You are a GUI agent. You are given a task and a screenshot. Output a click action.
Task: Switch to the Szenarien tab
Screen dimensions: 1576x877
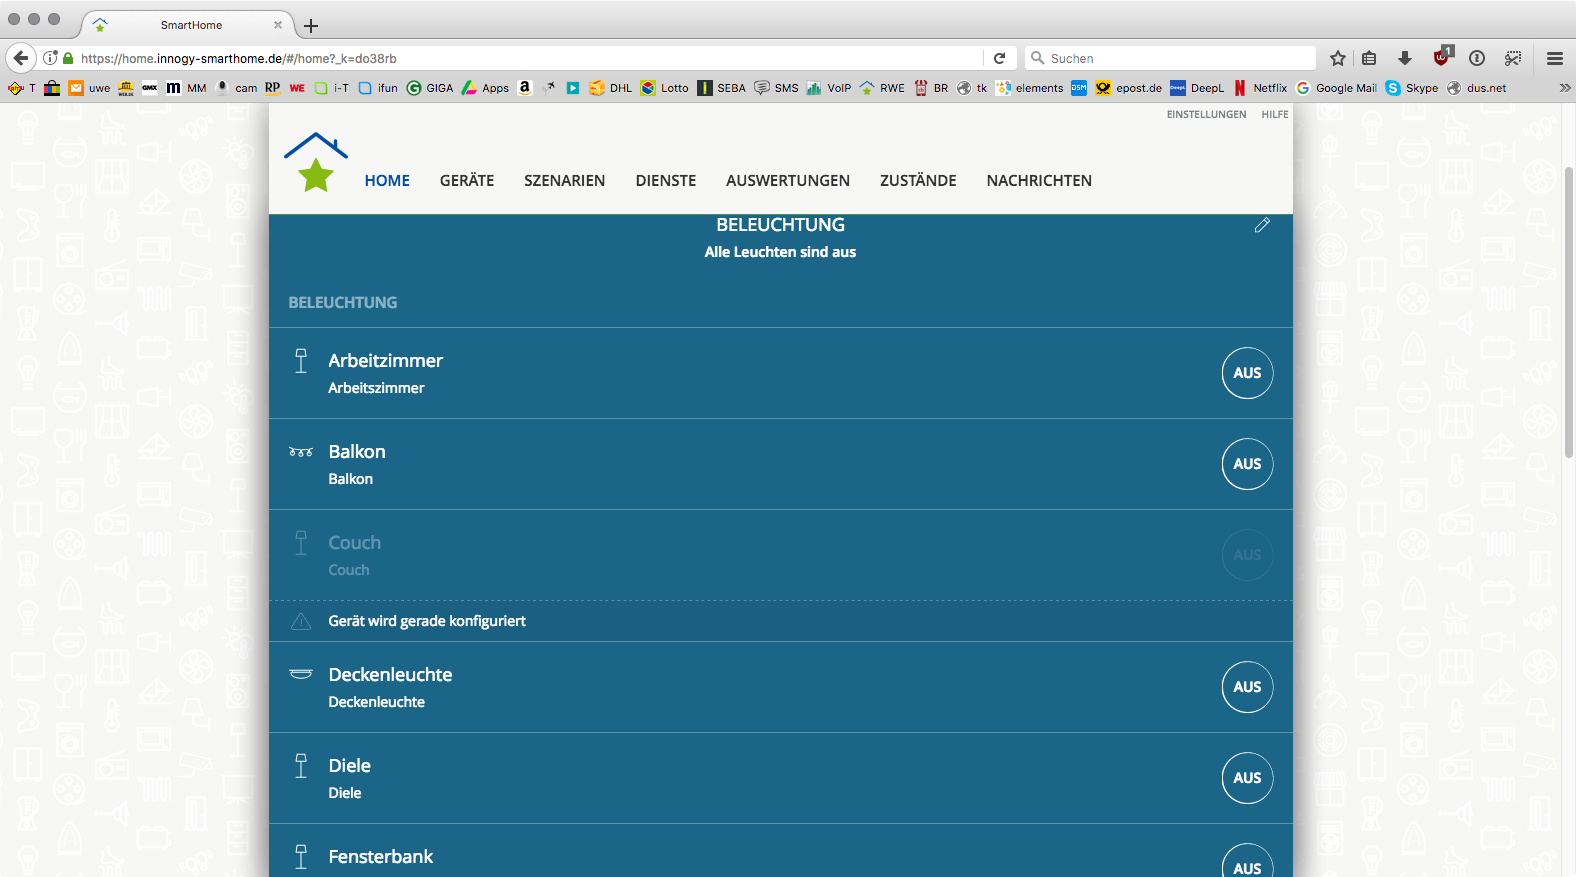pos(564,181)
